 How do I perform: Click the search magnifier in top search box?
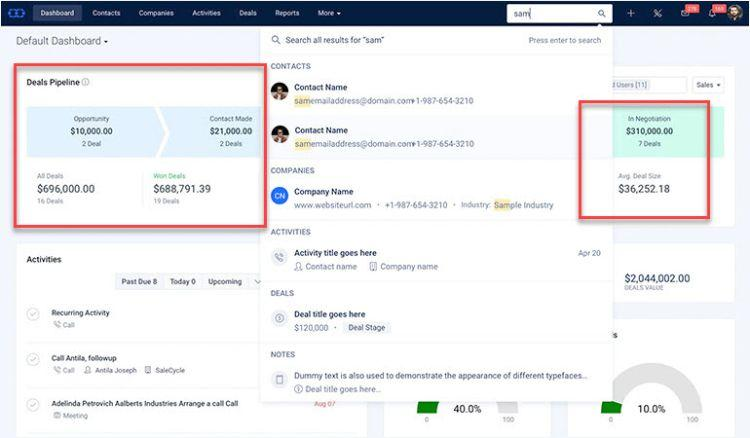coord(601,13)
